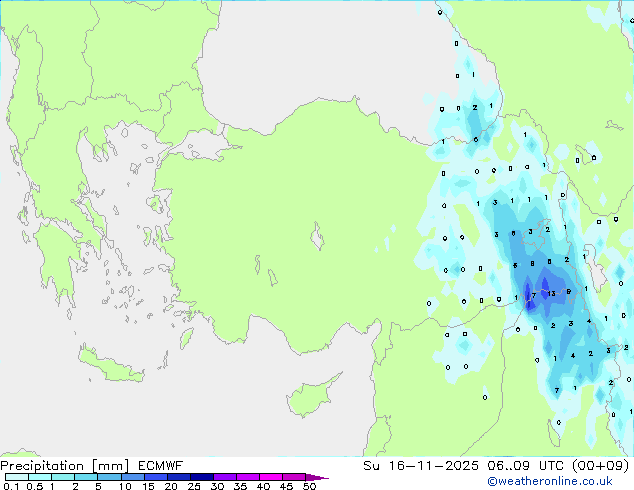Click the "50" legend scale label
This screenshot has width=634, height=490.
click(309, 486)
